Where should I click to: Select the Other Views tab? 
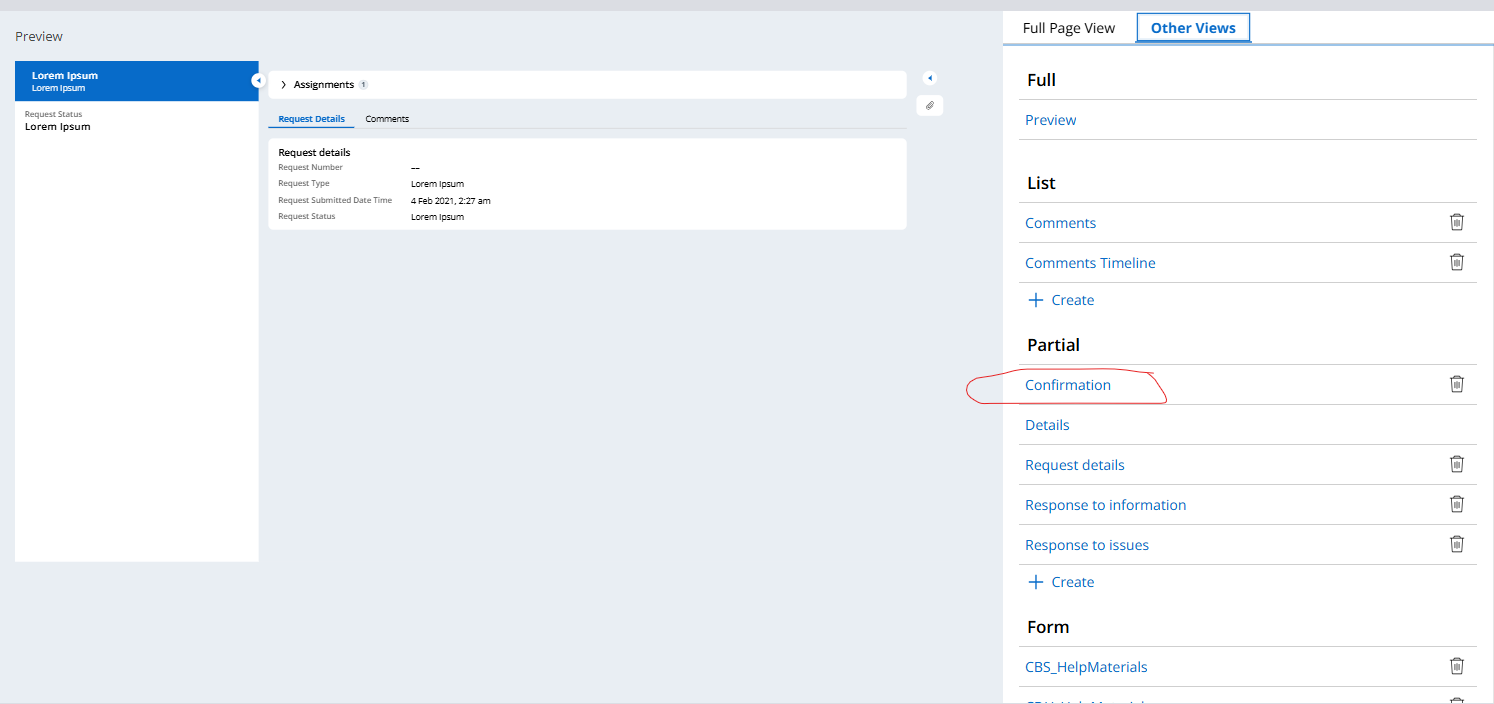click(x=1192, y=28)
